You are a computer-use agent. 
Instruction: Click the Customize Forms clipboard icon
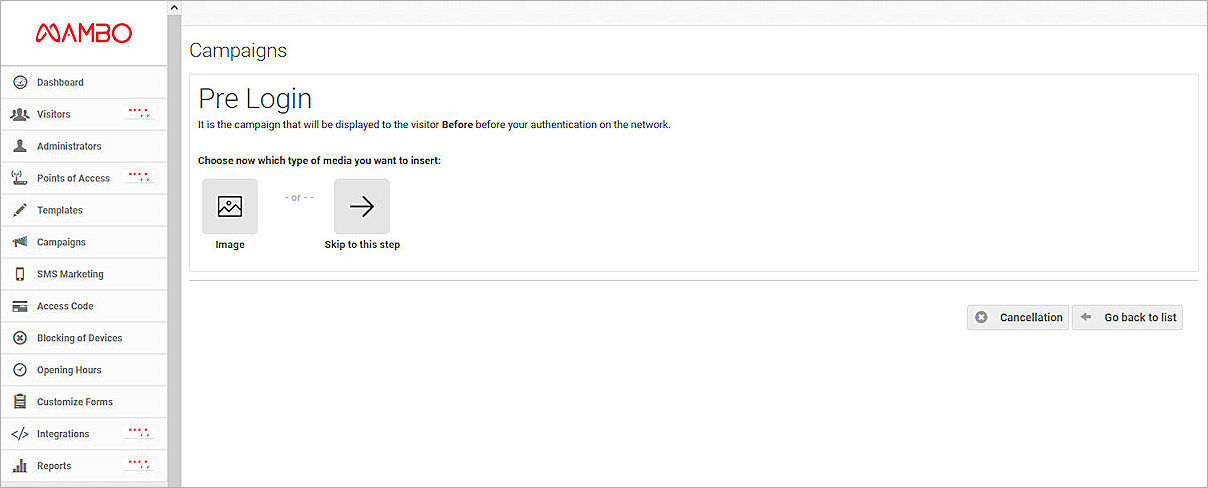(x=19, y=402)
